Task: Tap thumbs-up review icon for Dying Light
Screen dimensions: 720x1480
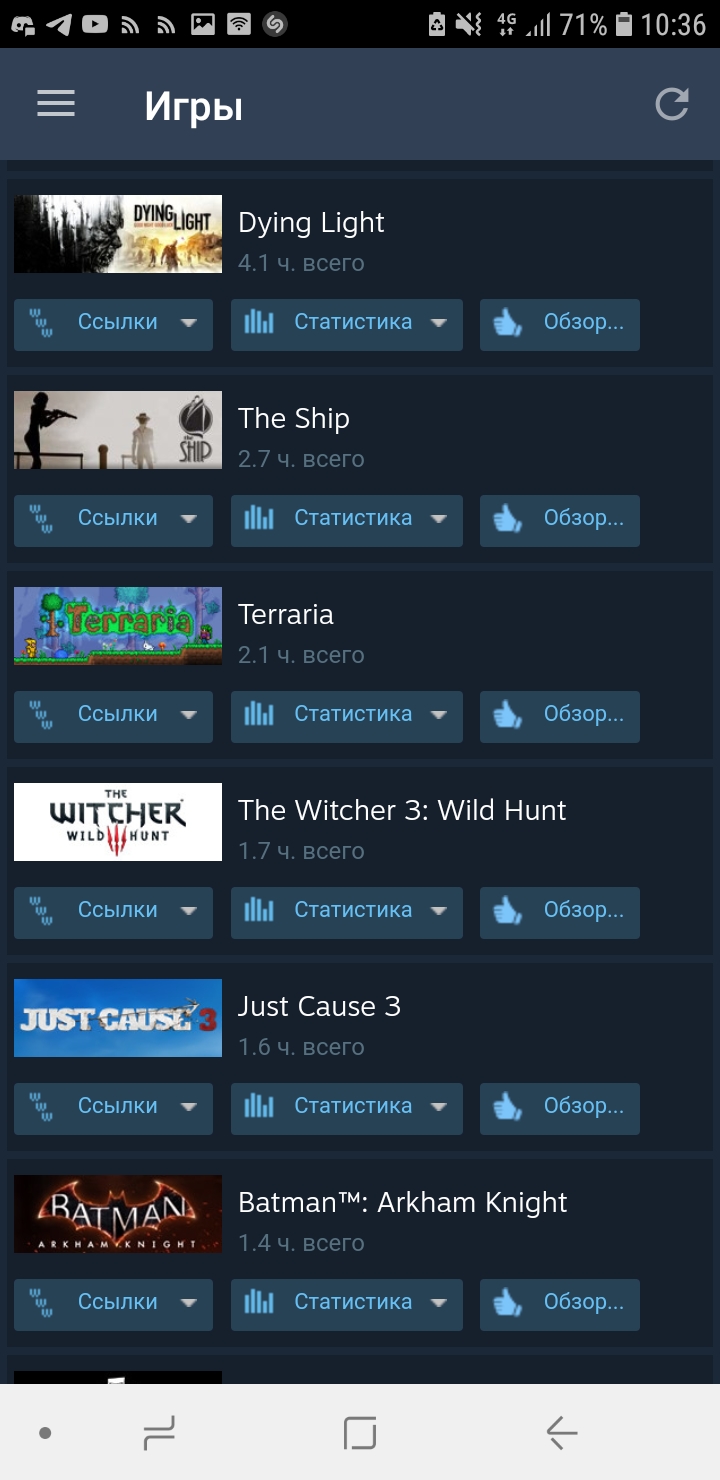Action: 508,323
